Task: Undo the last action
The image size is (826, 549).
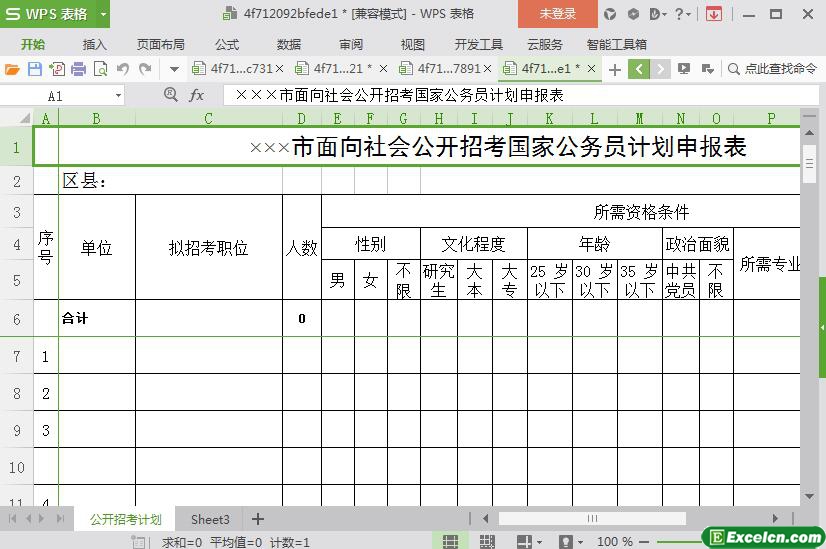Action: [123, 69]
